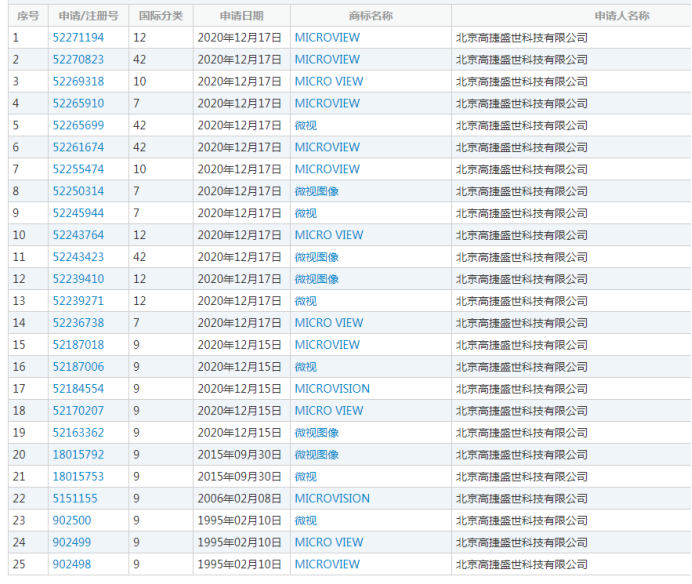
Task: Open application number 18015753
Action: pos(78,477)
